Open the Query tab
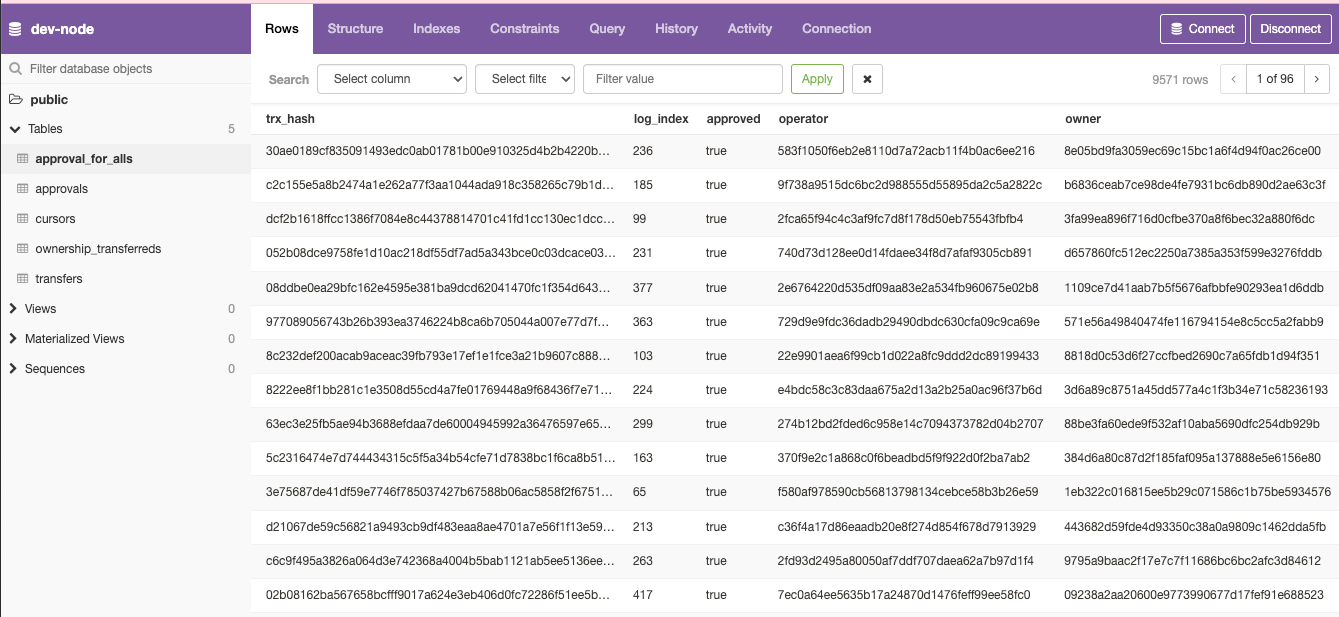Screen dimensions: 1339x617 pos(607,29)
